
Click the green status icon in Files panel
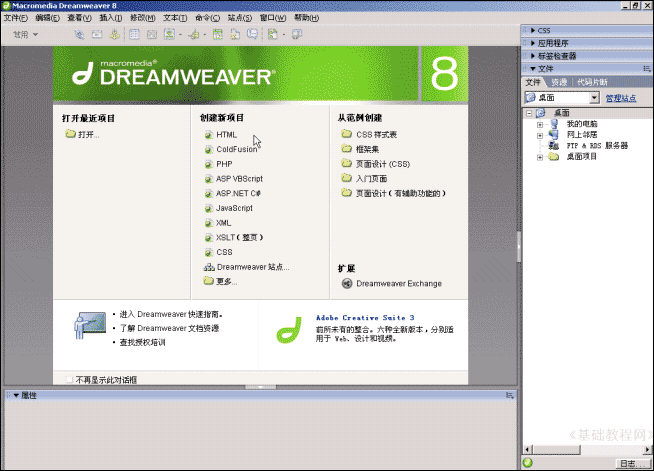coord(528,462)
